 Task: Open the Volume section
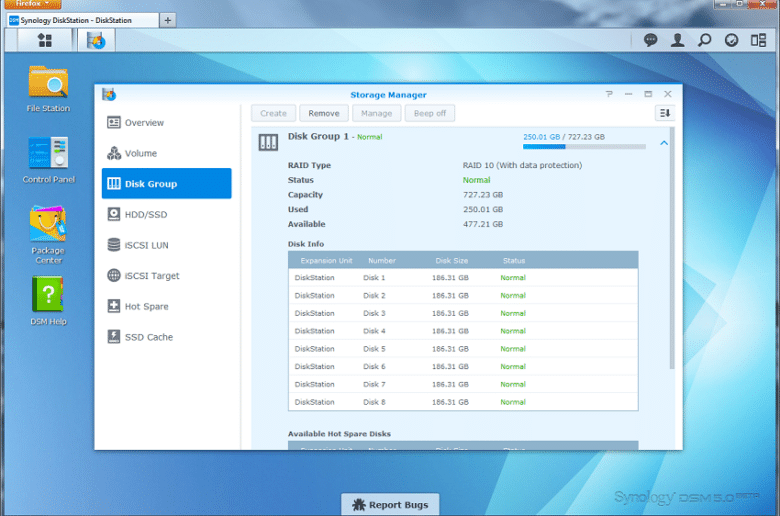167,153
